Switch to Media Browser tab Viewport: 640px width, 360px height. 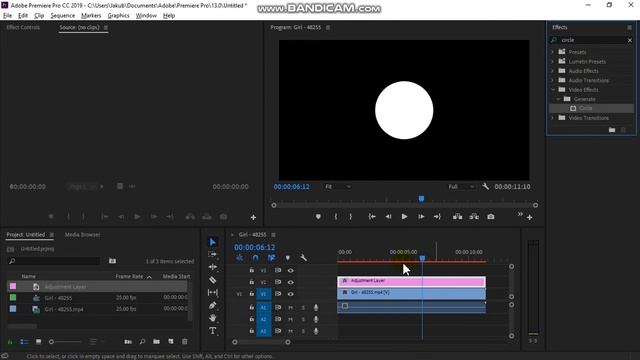[x=82, y=235]
